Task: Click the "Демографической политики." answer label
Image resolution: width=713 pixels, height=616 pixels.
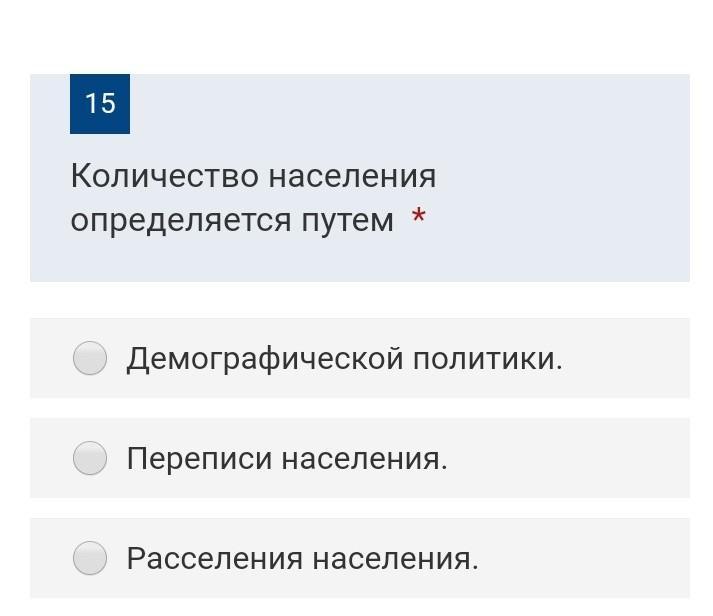Action: click(x=344, y=358)
